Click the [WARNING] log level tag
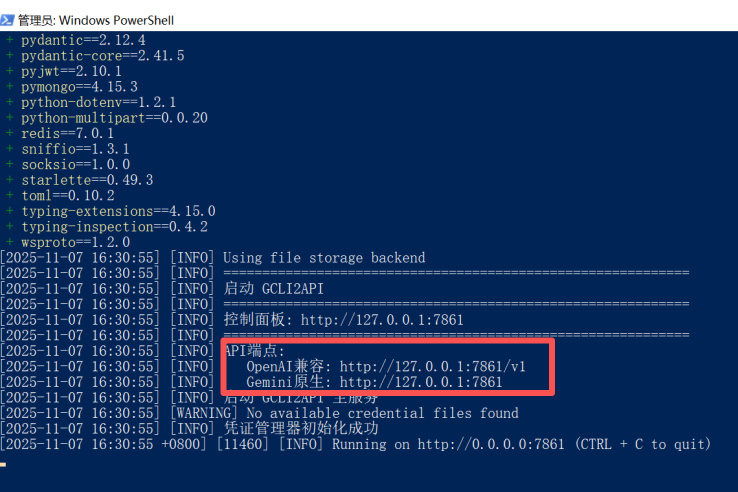 coord(205,413)
